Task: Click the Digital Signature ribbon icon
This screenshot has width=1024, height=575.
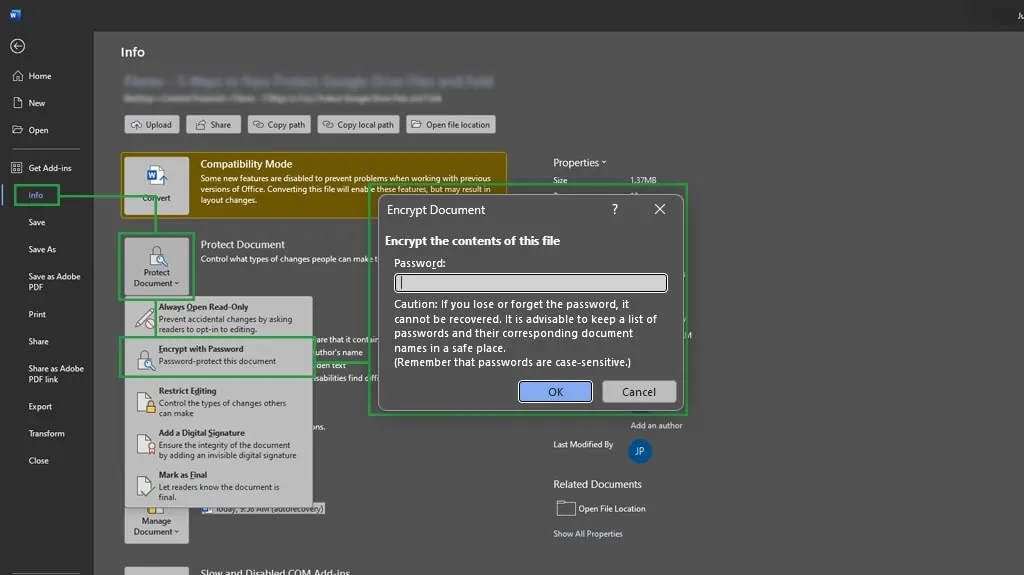Action: [146, 444]
